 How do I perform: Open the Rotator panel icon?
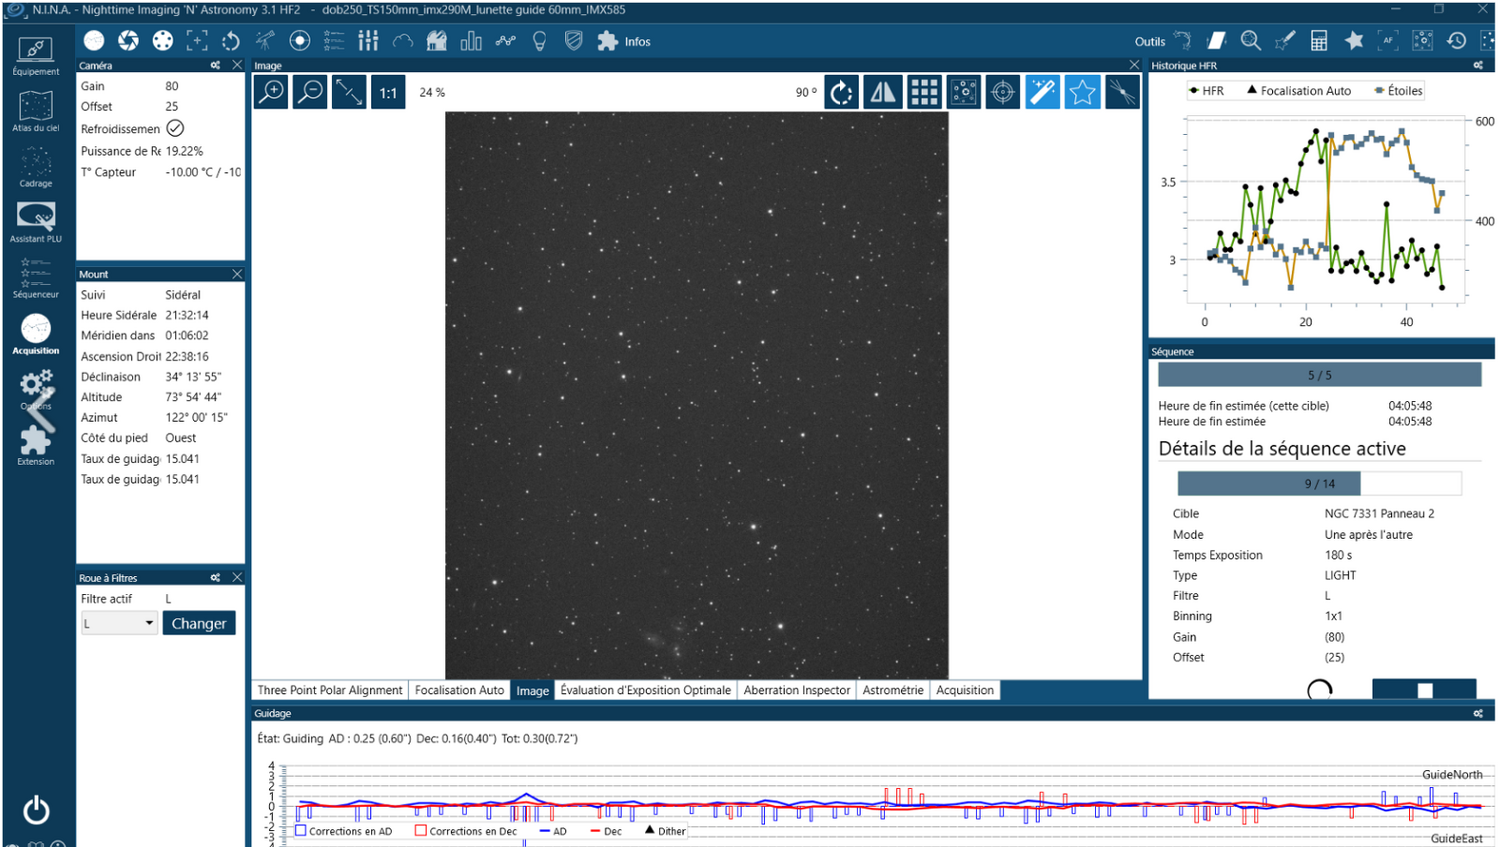click(x=231, y=41)
